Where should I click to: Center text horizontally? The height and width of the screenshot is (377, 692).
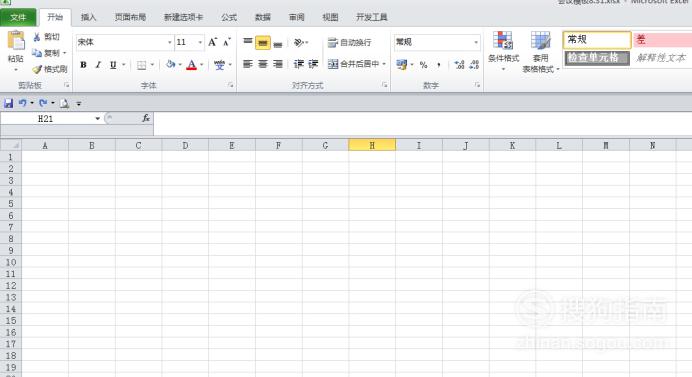pyautogui.click(x=263, y=64)
